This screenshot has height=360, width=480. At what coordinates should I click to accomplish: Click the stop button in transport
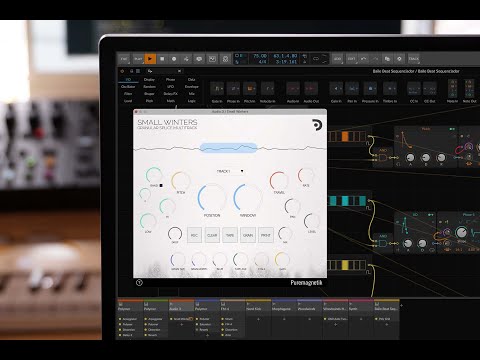coord(162,59)
